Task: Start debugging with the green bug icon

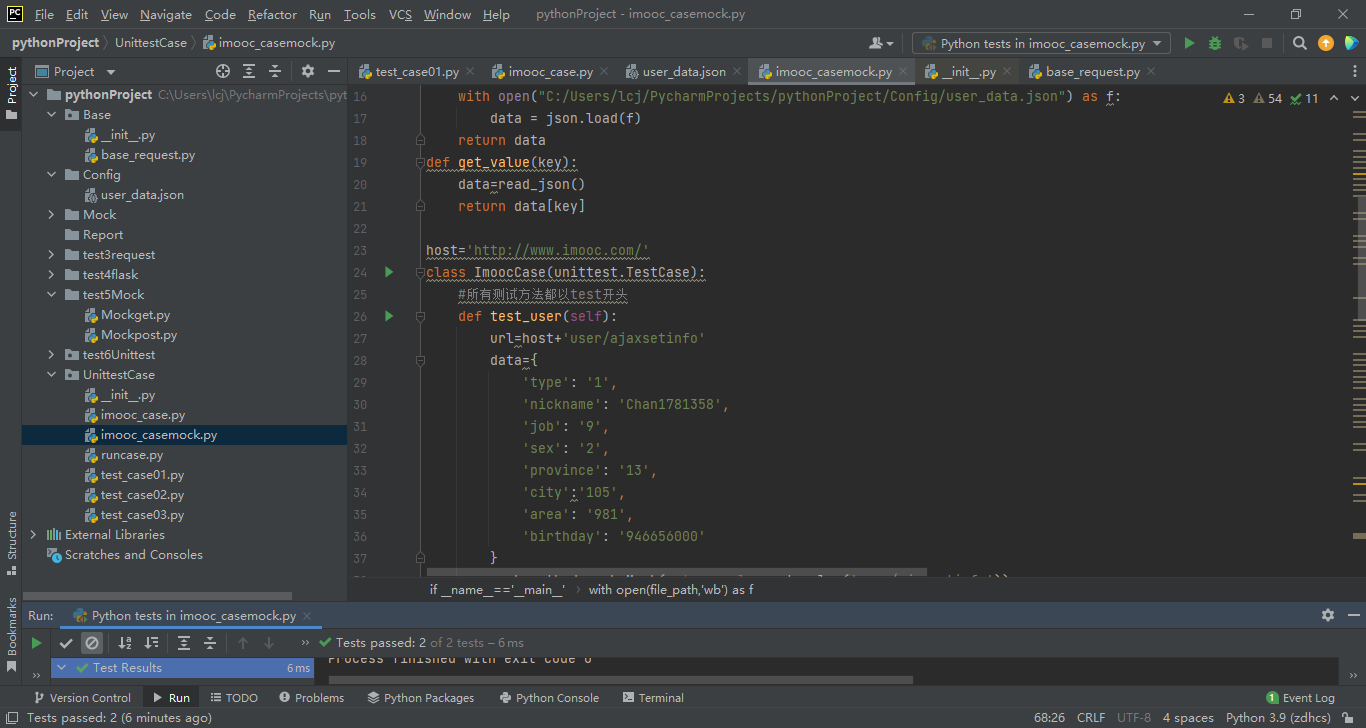Action: (1215, 43)
